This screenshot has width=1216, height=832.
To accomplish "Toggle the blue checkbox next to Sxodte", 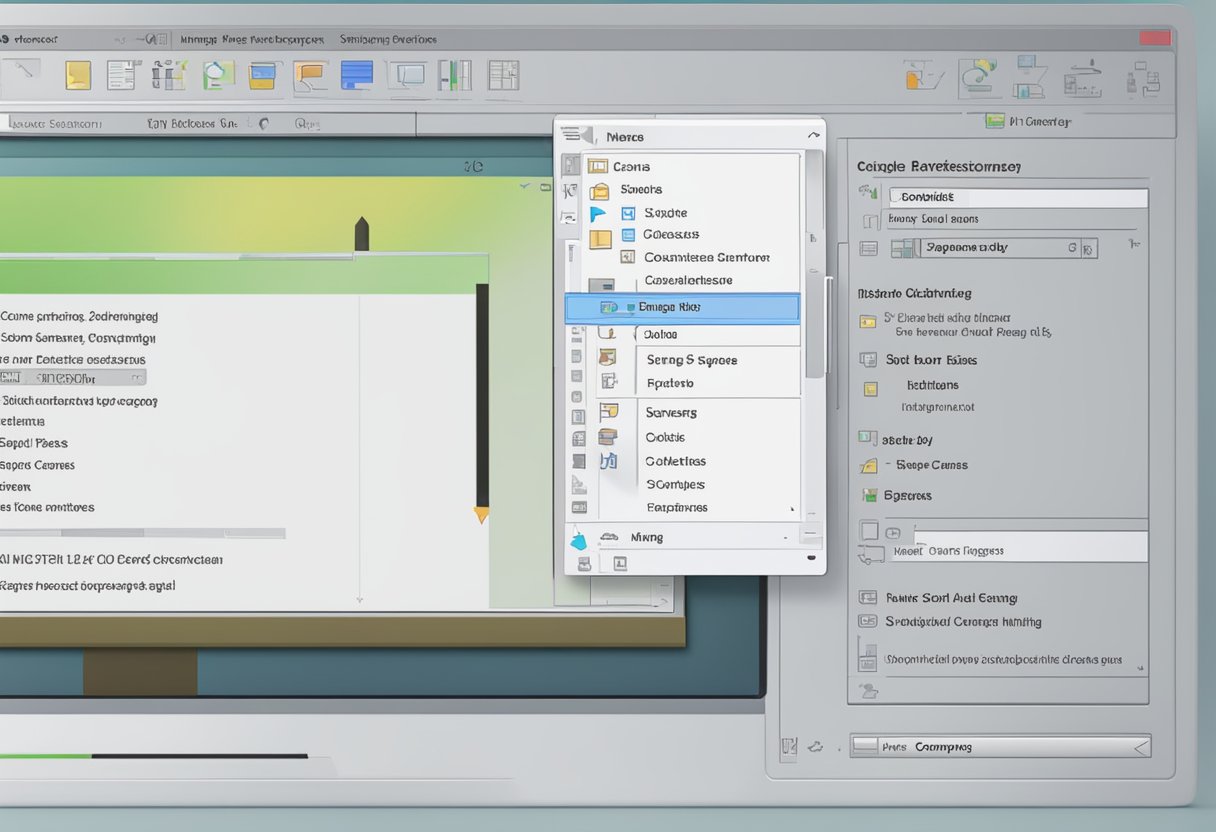I will [628, 213].
